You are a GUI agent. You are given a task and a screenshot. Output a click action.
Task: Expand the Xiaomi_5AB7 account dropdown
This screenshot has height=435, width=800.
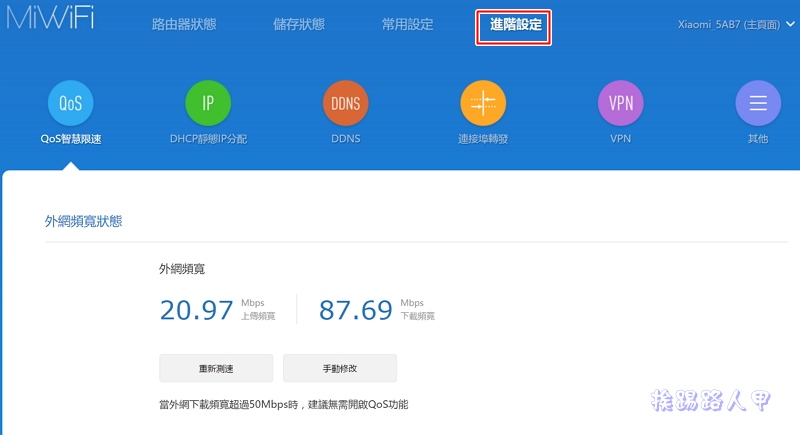[736, 24]
